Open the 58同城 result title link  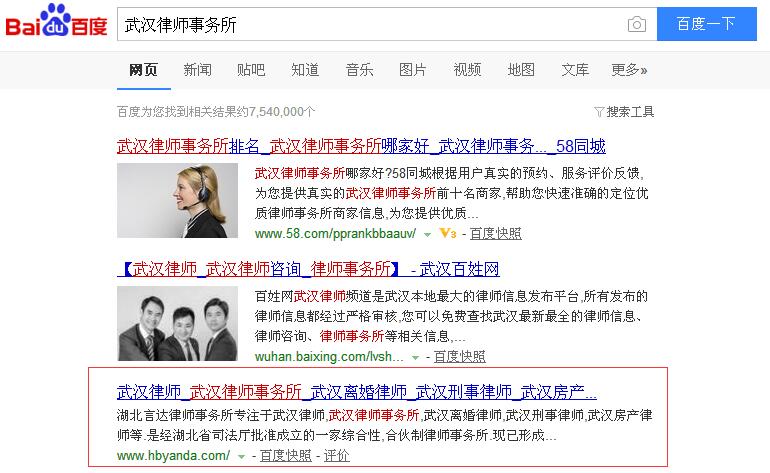[361, 146]
